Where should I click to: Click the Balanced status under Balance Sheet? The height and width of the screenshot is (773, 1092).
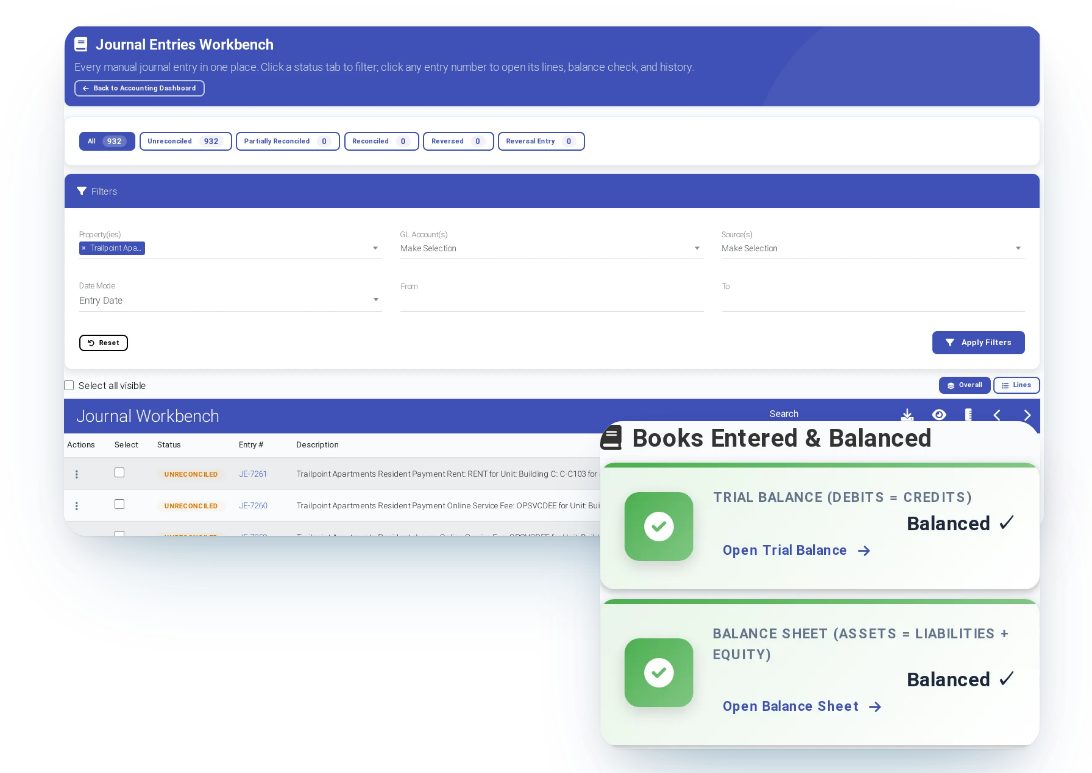pos(960,680)
